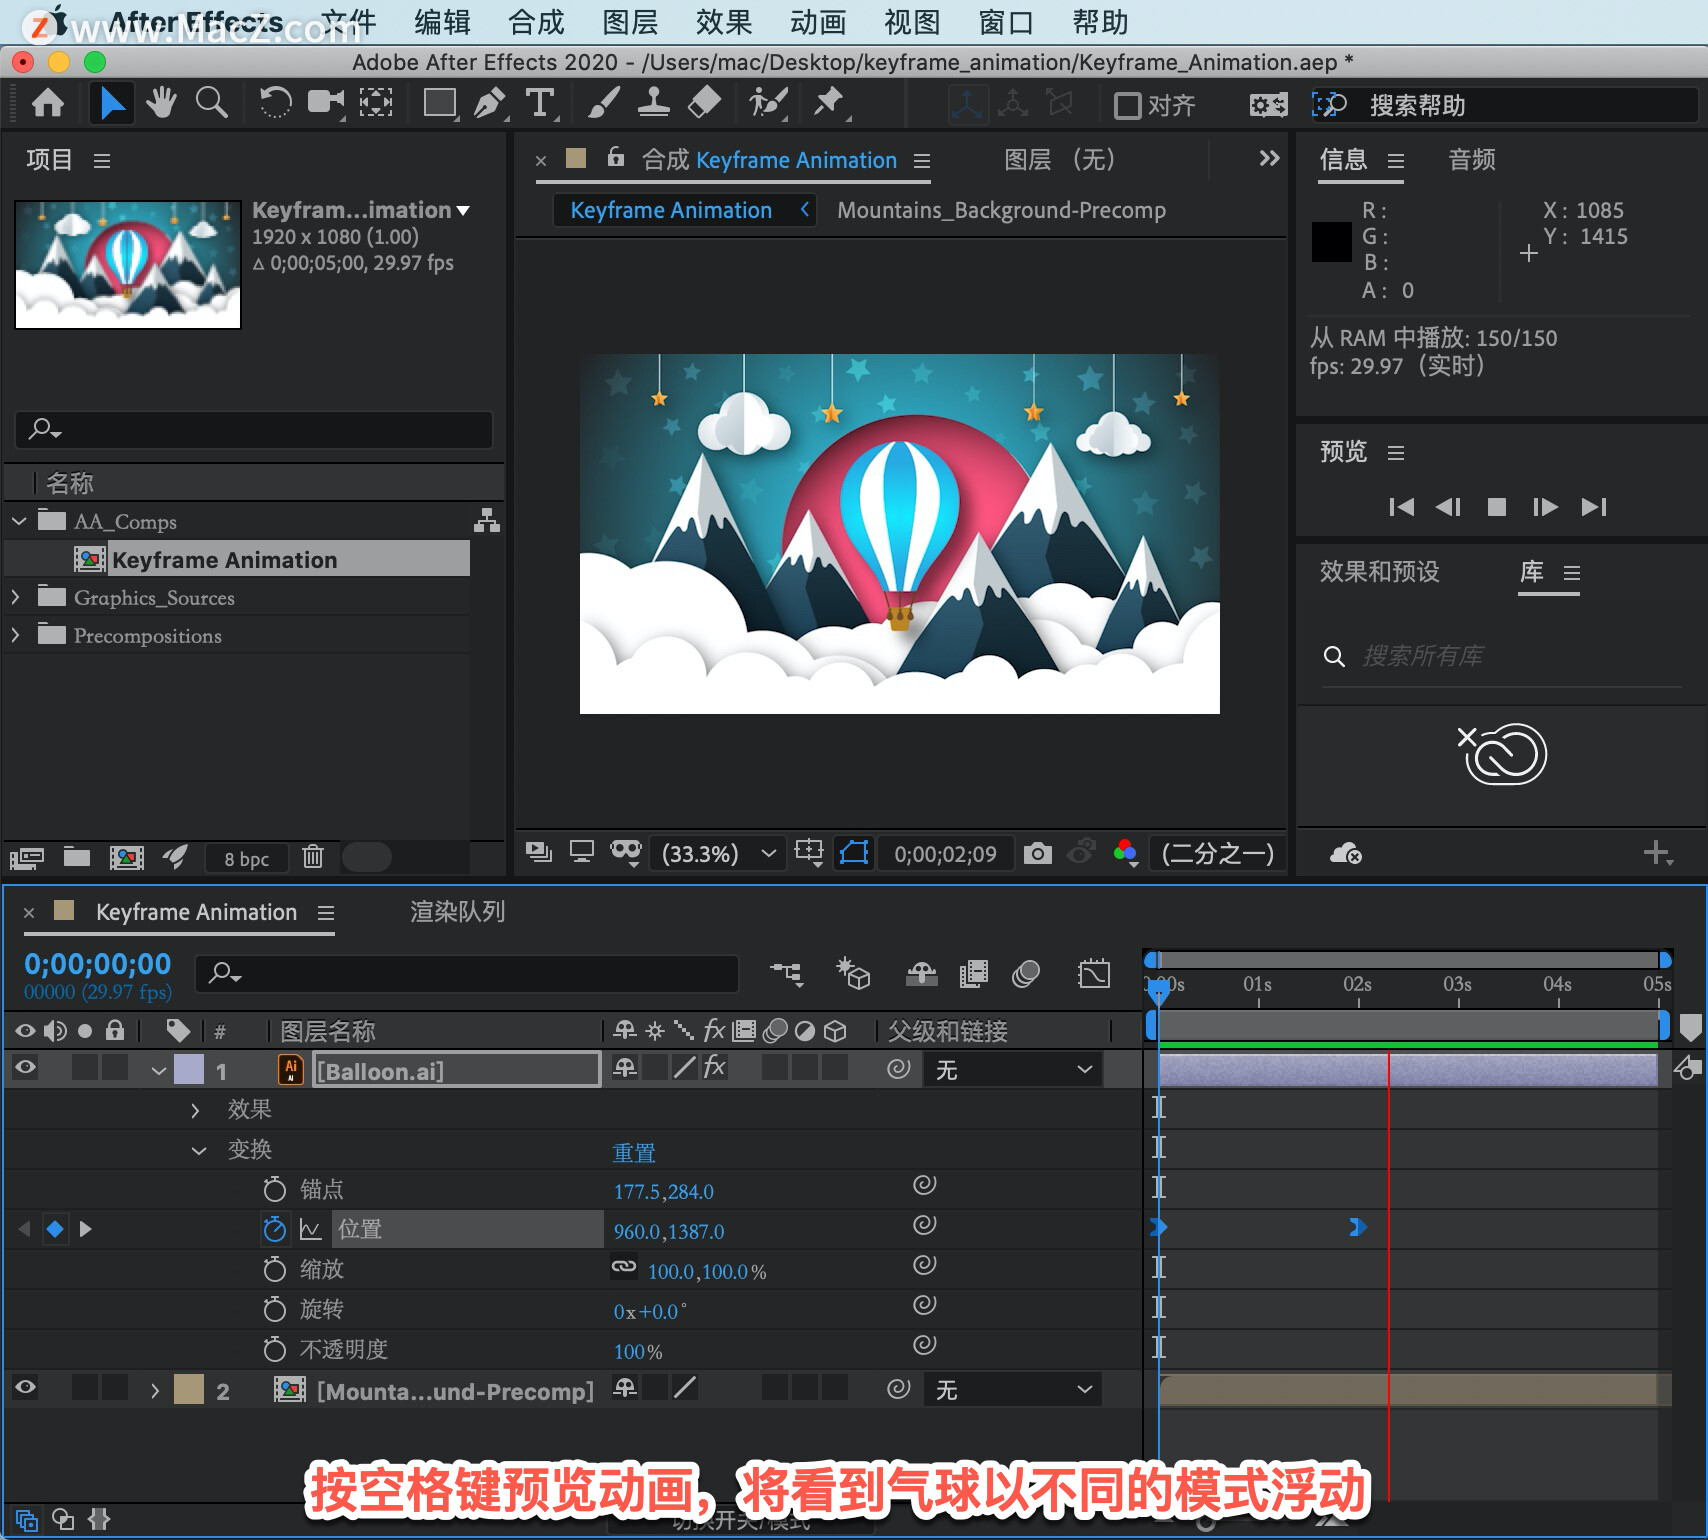Select the second position keyframe in the timeline

[x=1357, y=1227]
